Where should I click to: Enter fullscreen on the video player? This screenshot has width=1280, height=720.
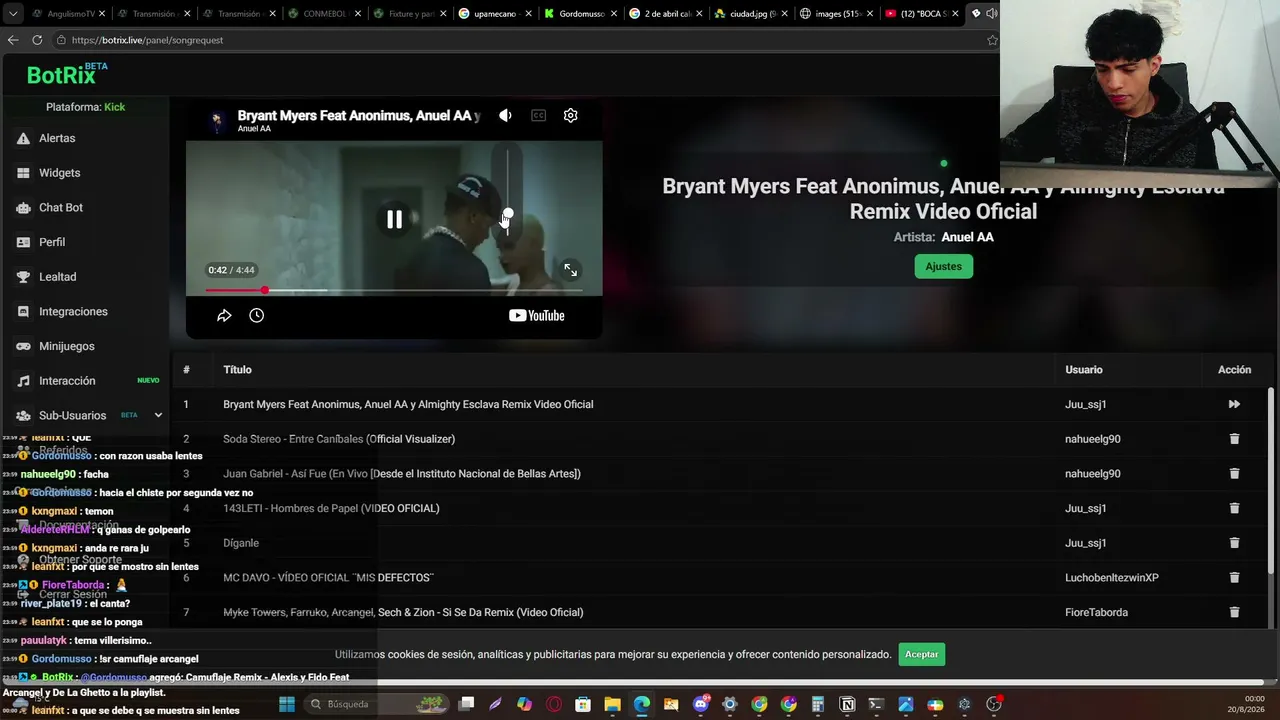click(x=570, y=270)
